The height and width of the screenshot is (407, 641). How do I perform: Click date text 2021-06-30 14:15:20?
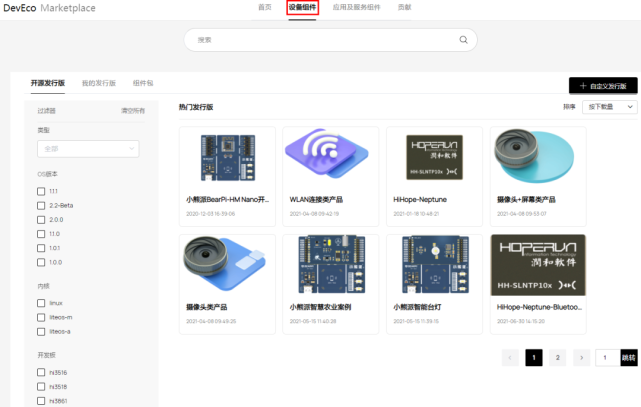point(521,321)
